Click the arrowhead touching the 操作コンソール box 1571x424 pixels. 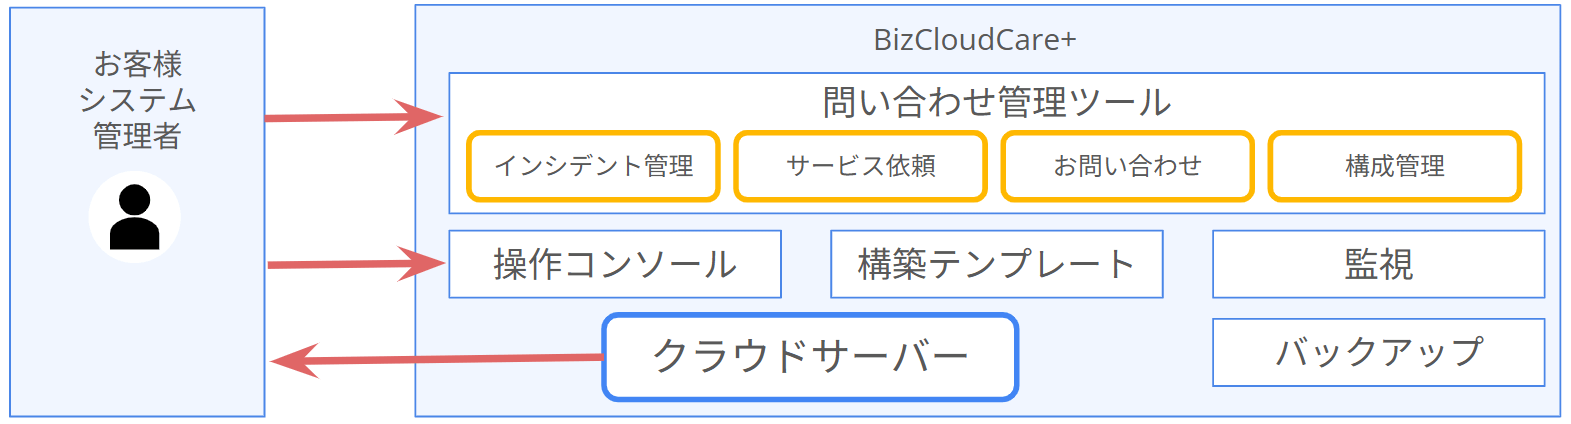point(425,264)
